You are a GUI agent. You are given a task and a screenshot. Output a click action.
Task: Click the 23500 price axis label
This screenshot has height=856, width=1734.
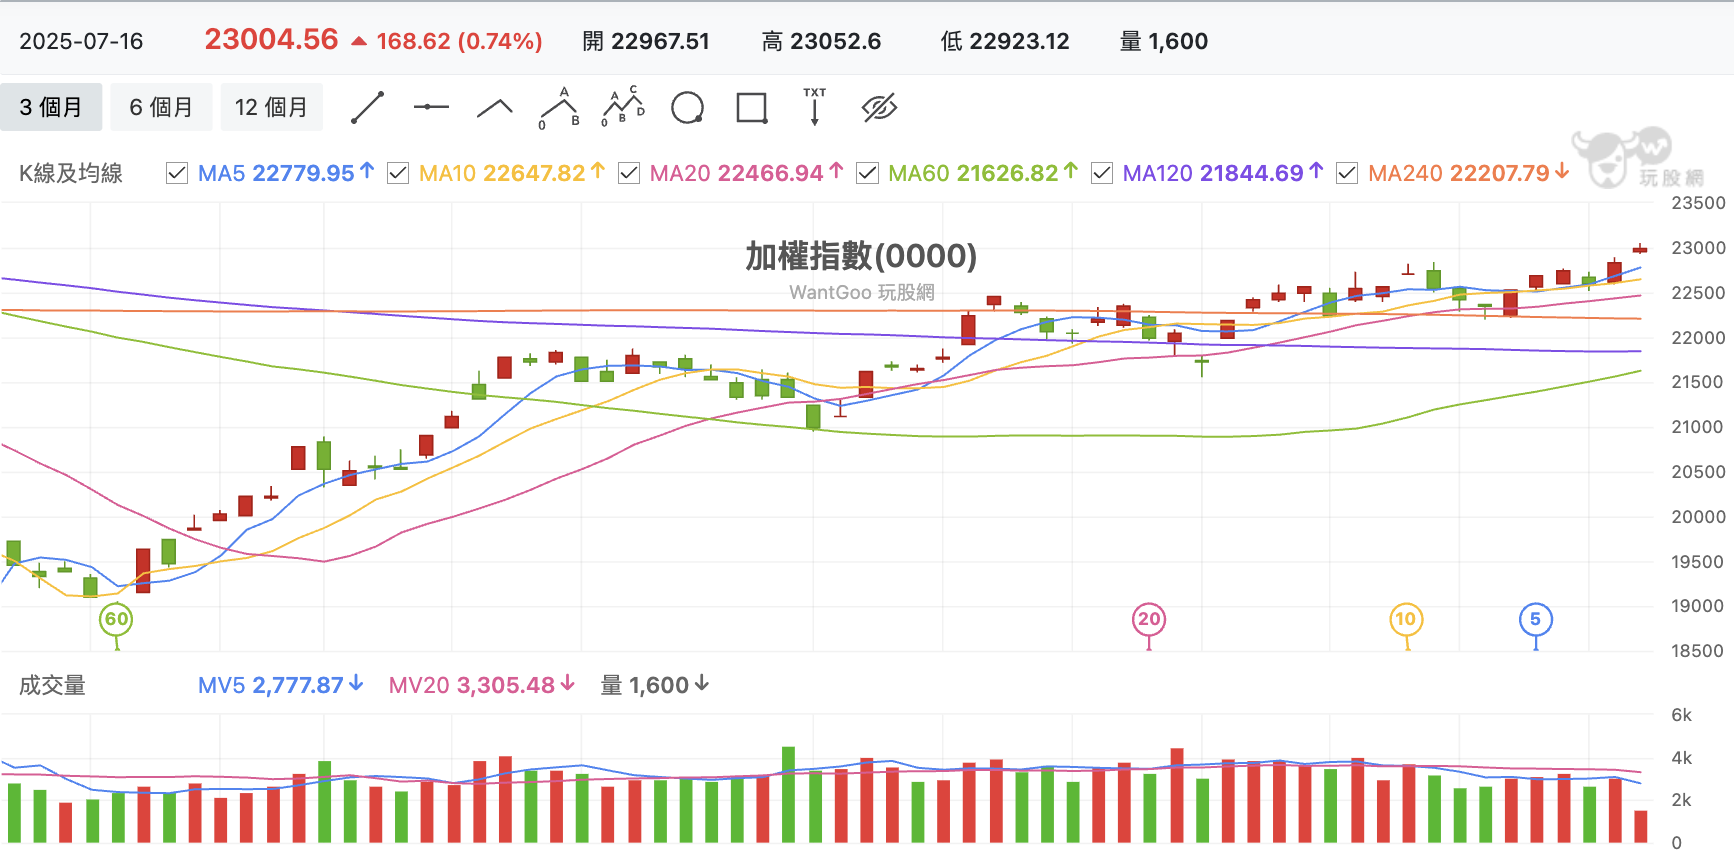point(1698,203)
